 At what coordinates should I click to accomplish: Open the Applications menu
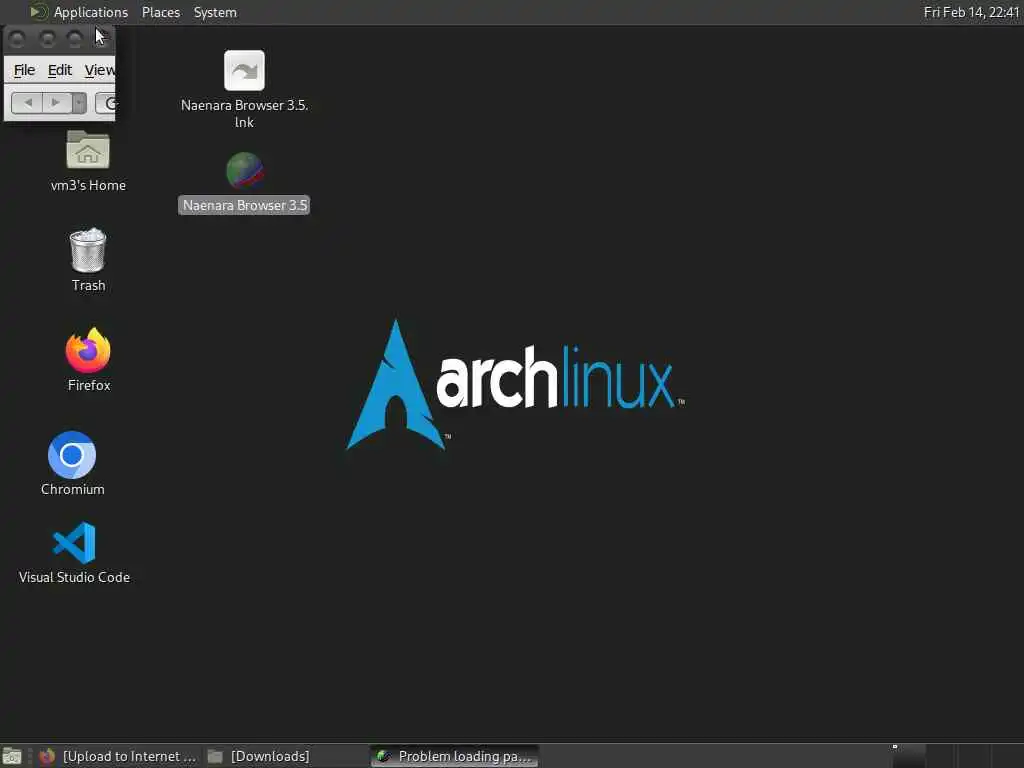[x=91, y=12]
